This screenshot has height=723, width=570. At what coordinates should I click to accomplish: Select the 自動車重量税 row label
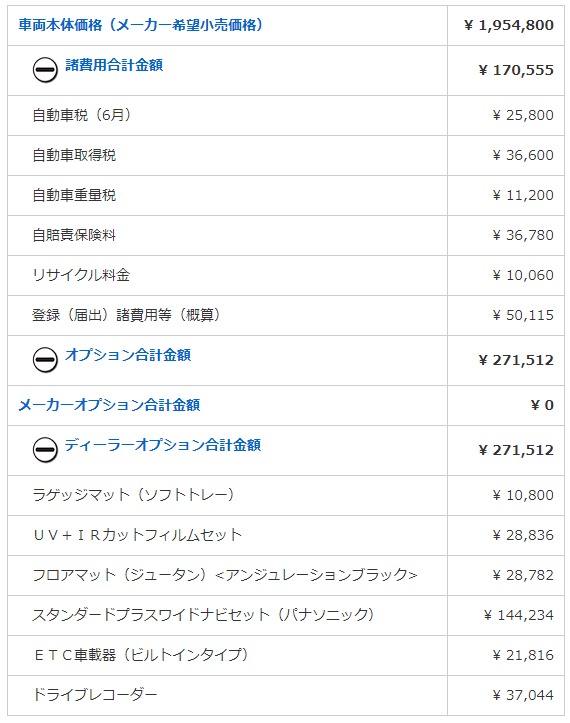pos(74,195)
